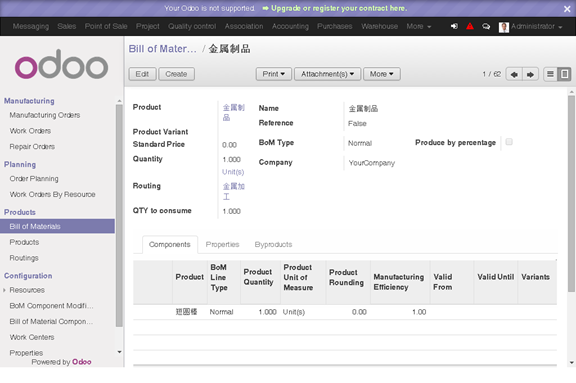Expand the More menu in top navigation
The height and width of the screenshot is (383, 576).
(x=418, y=26)
